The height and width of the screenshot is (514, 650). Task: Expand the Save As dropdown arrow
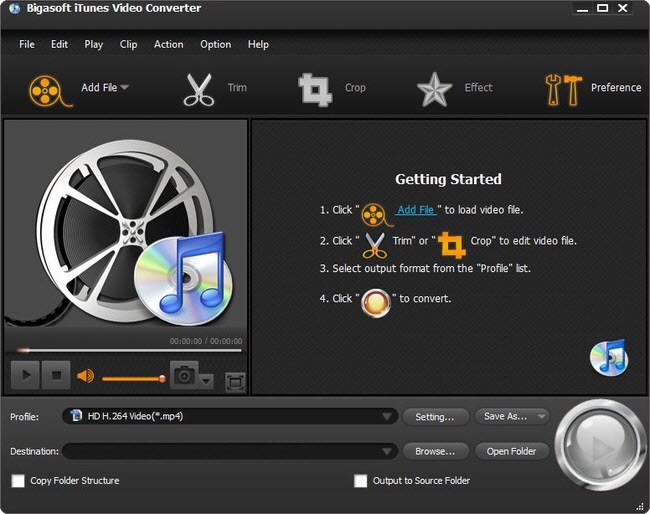(541, 416)
